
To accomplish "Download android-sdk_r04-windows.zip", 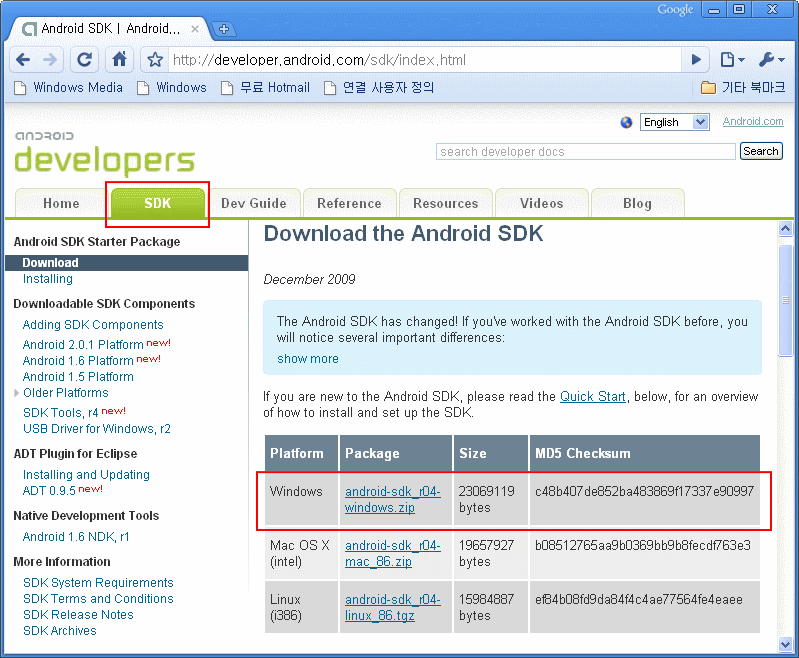I will tap(392, 499).
